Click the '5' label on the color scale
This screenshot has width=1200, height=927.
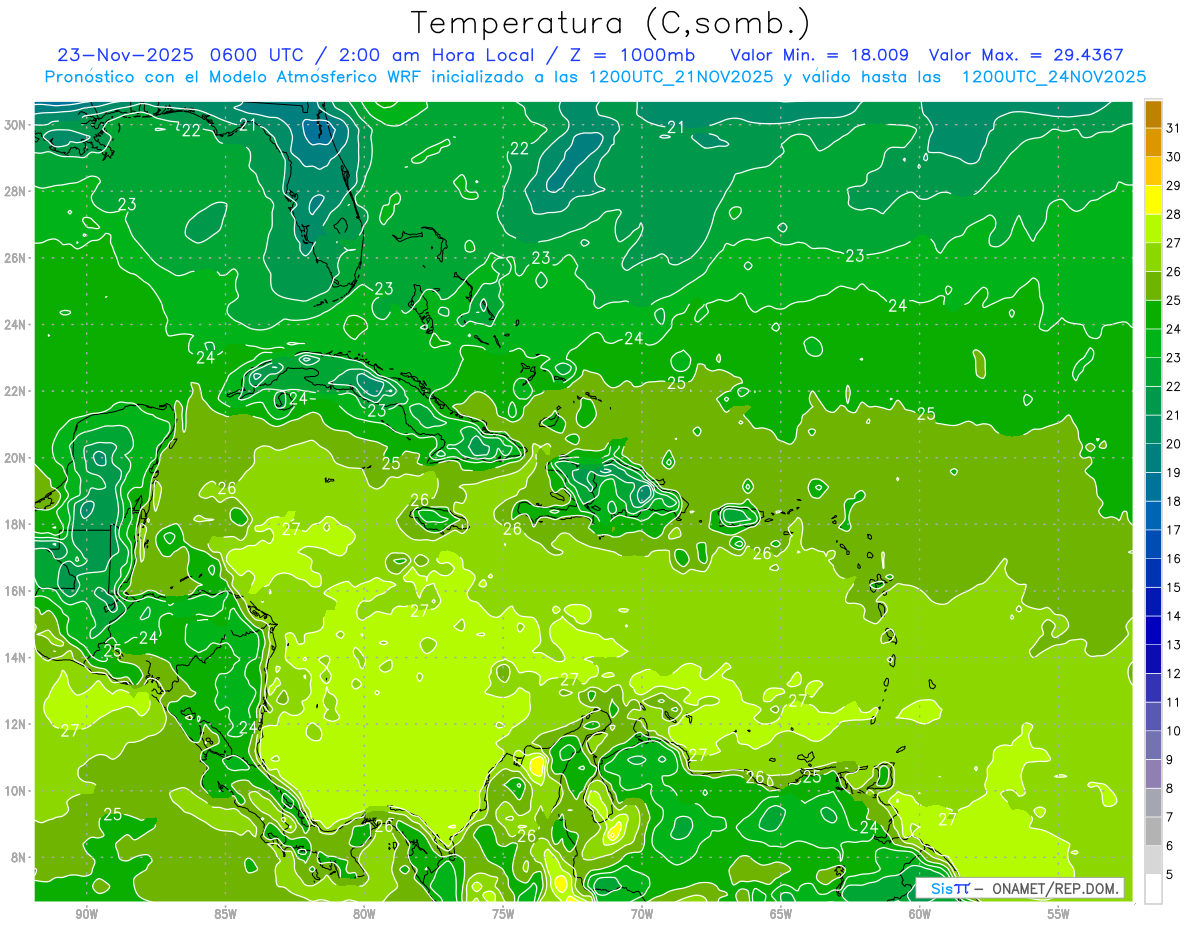pos(1170,875)
